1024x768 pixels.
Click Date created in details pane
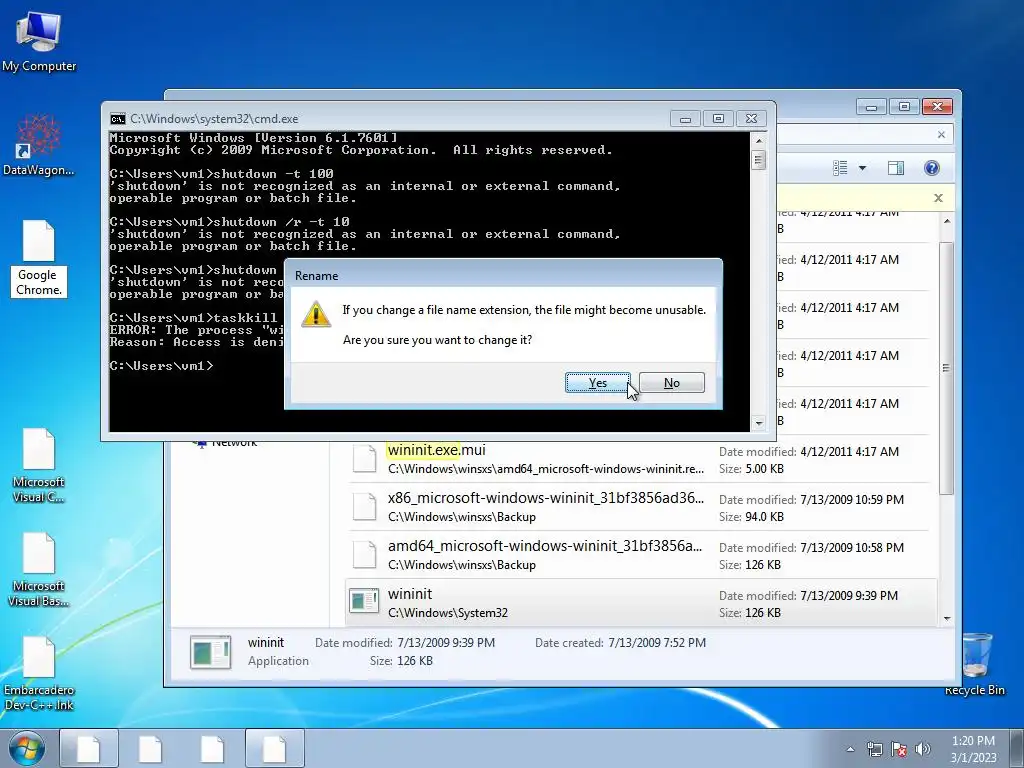point(620,643)
